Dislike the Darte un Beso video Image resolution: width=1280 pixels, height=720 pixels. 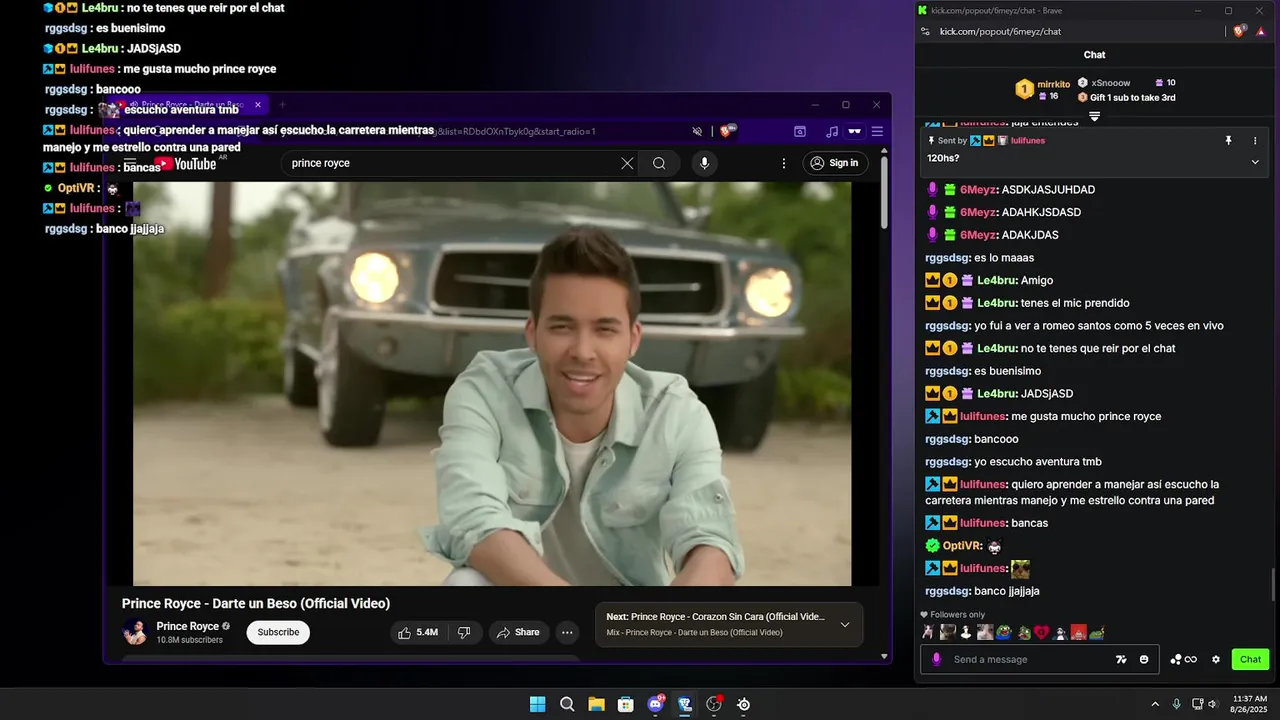click(464, 632)
